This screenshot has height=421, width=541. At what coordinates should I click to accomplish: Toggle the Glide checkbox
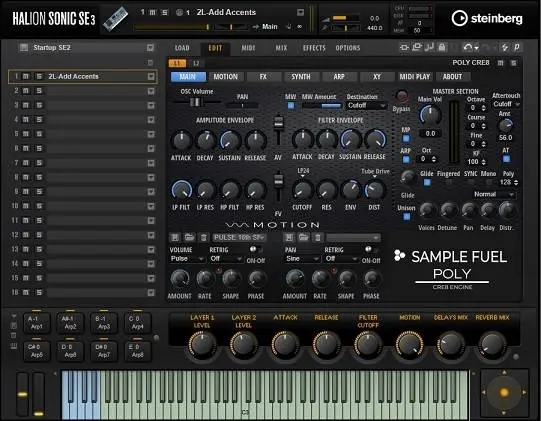coord(427,182)
